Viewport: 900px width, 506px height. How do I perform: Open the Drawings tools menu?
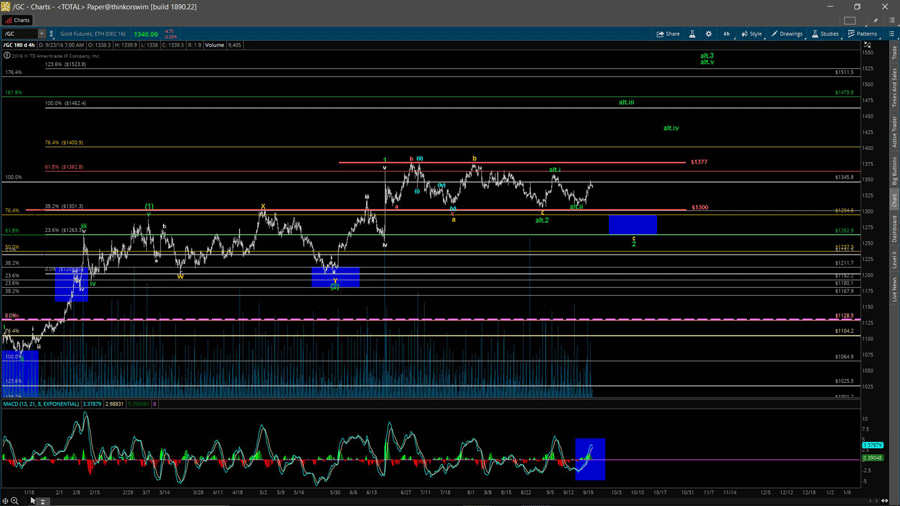[x=787, y=34]
